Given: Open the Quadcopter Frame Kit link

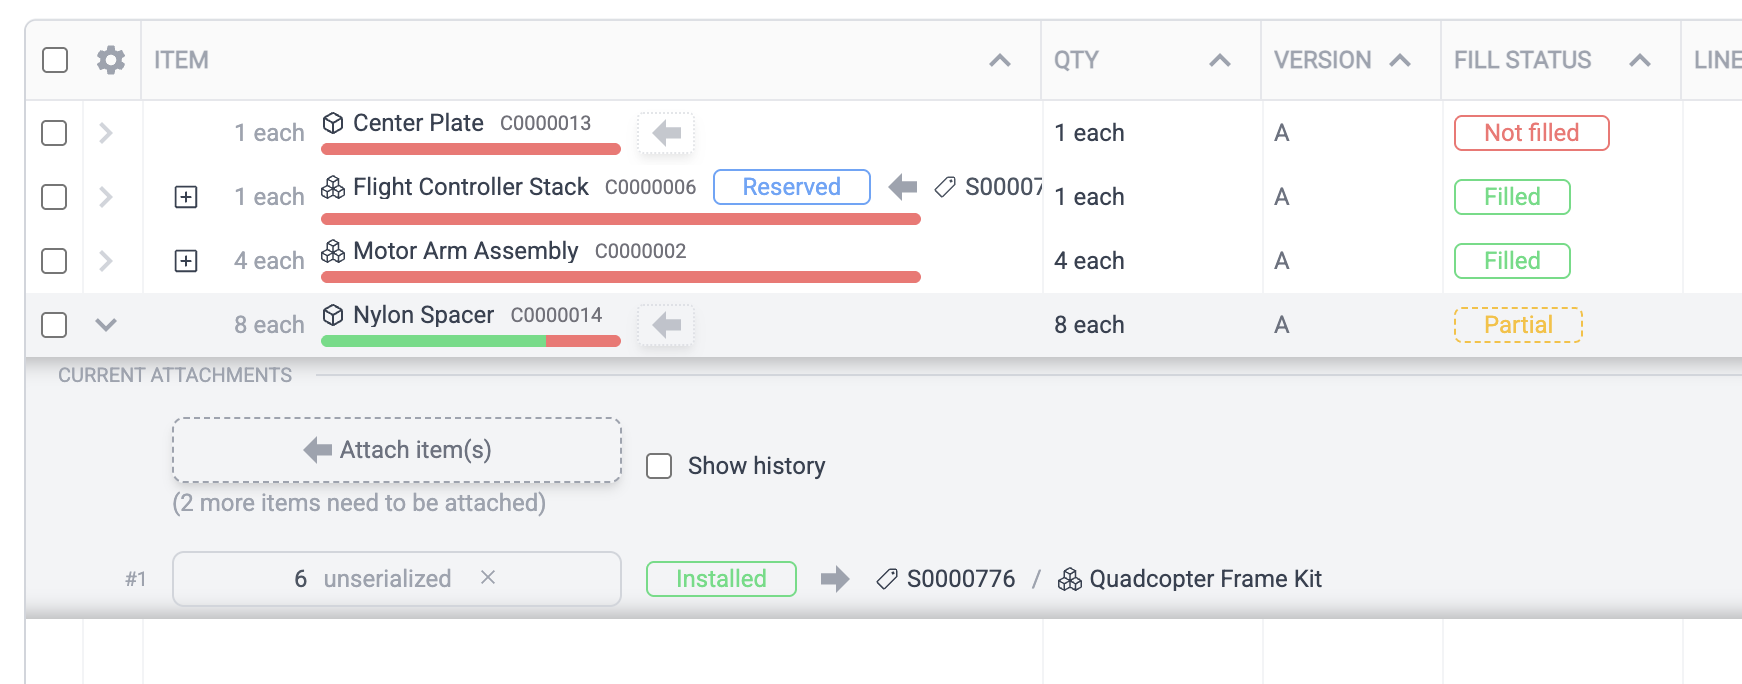Looking at the screenshot, I should coord(1205,579).
